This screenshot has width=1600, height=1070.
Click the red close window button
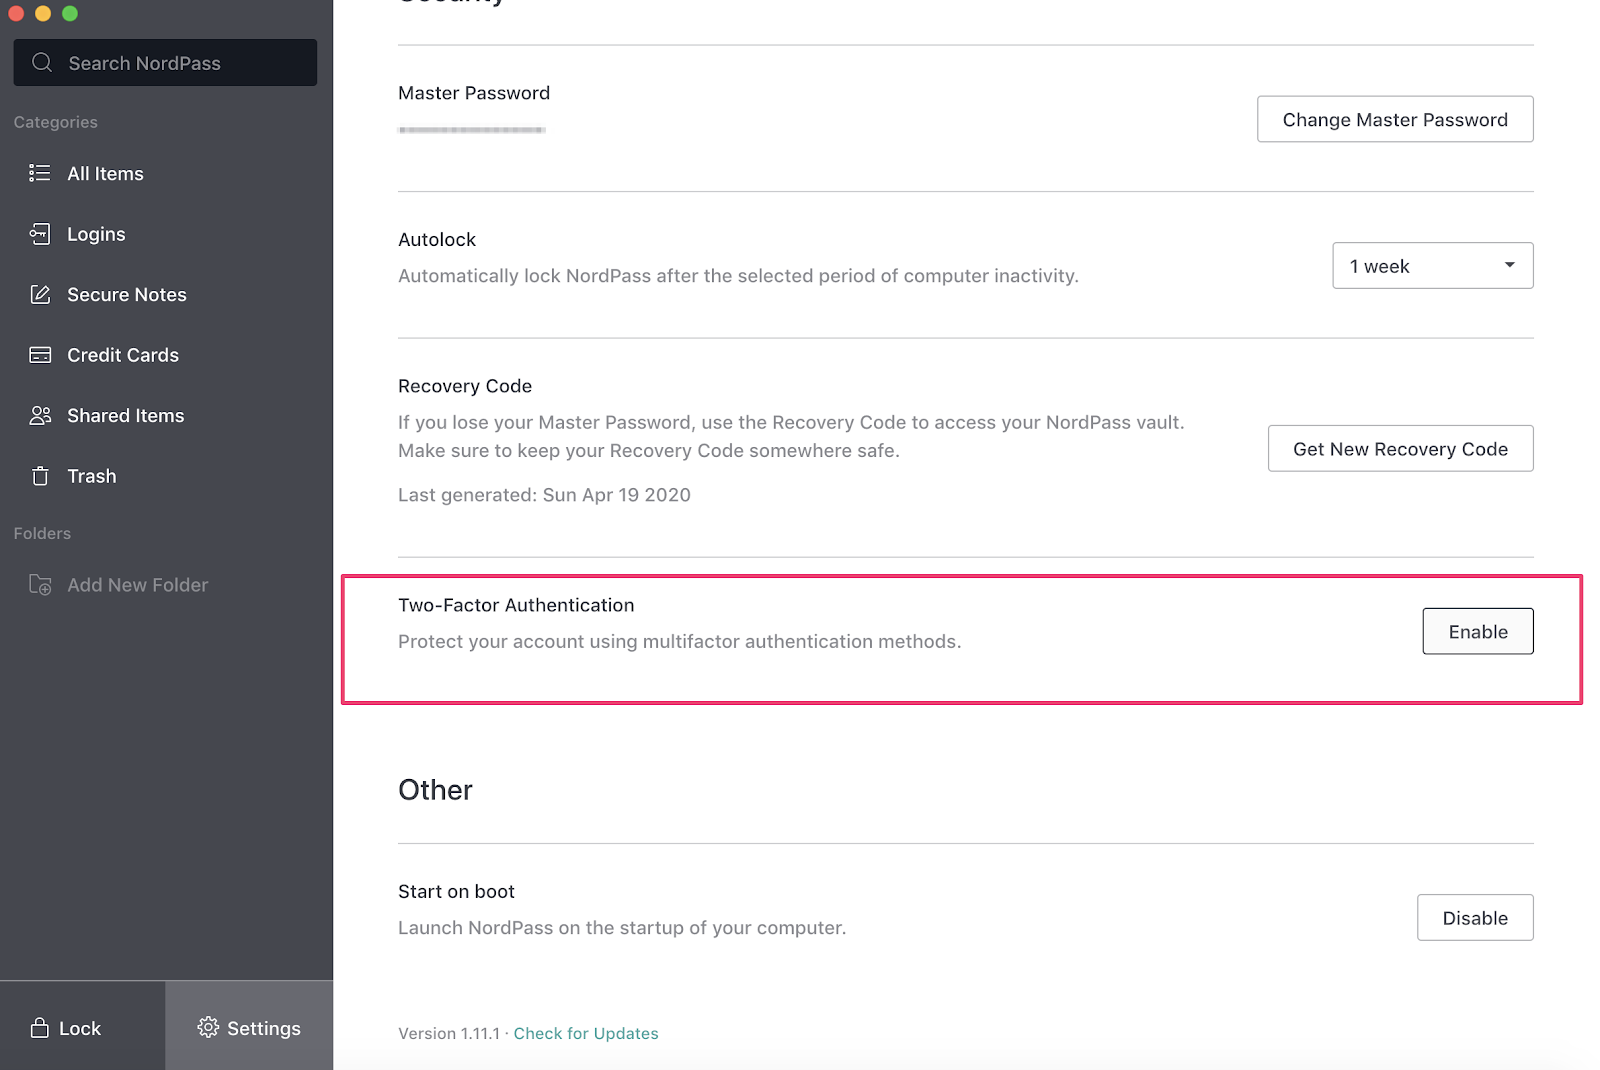[x=16, y=13]
